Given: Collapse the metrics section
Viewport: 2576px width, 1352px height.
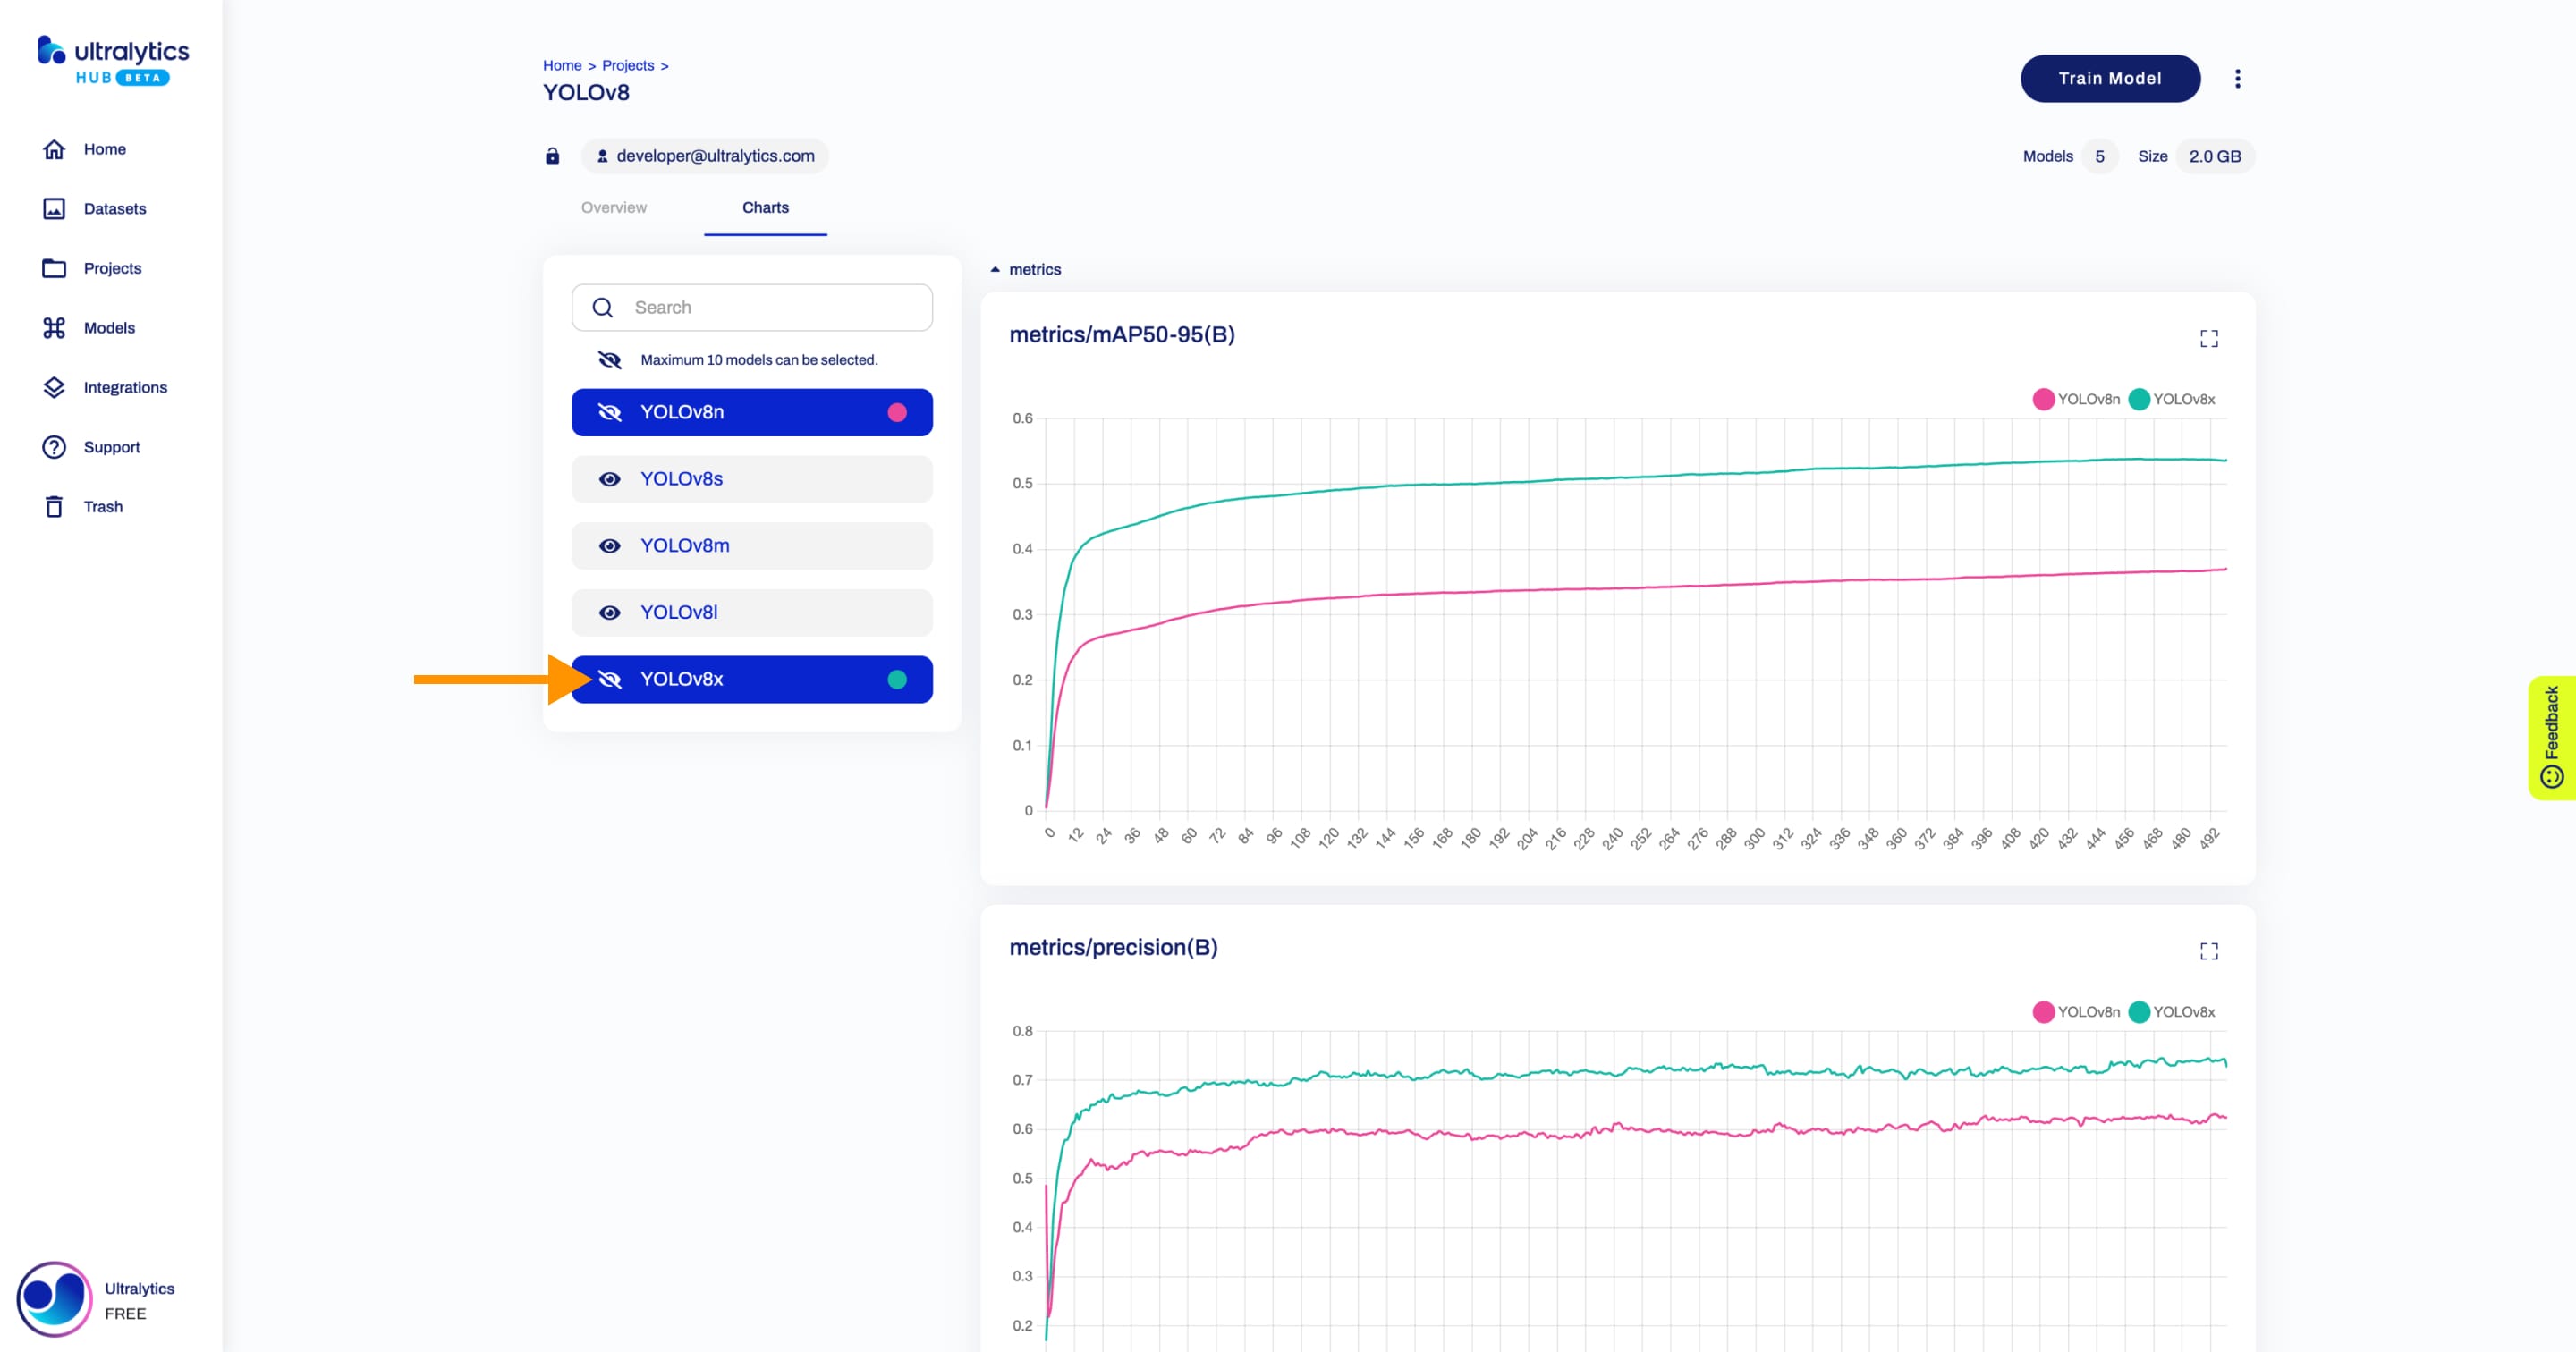Looking at the screenshot, I should [x=995, y=269].
